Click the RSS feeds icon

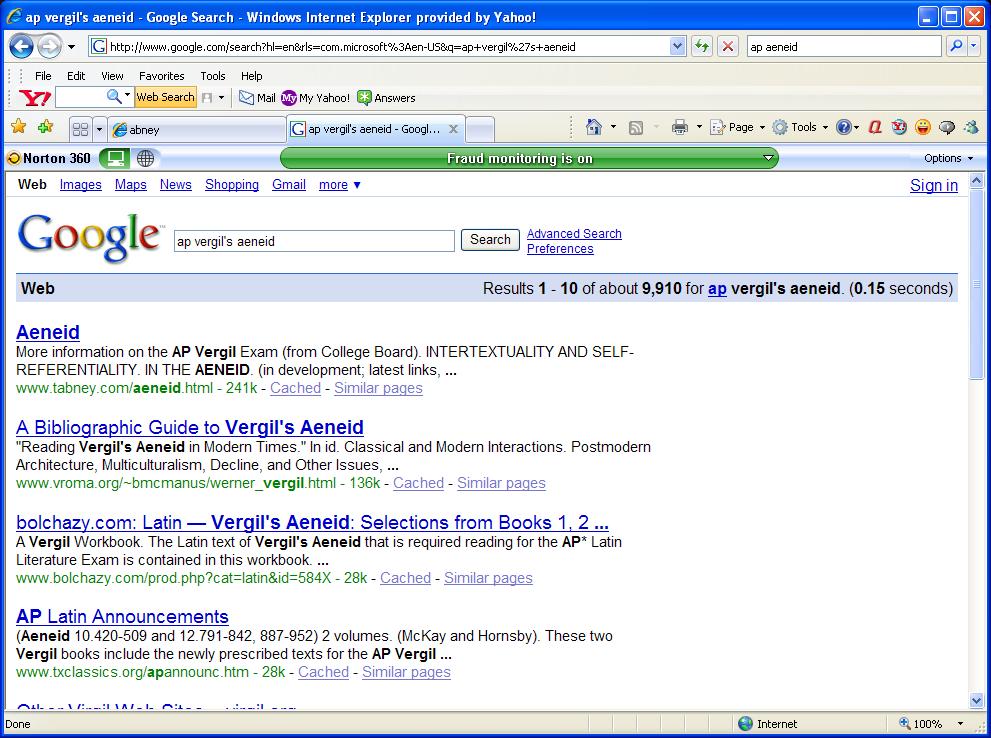[x=636, y=128]
